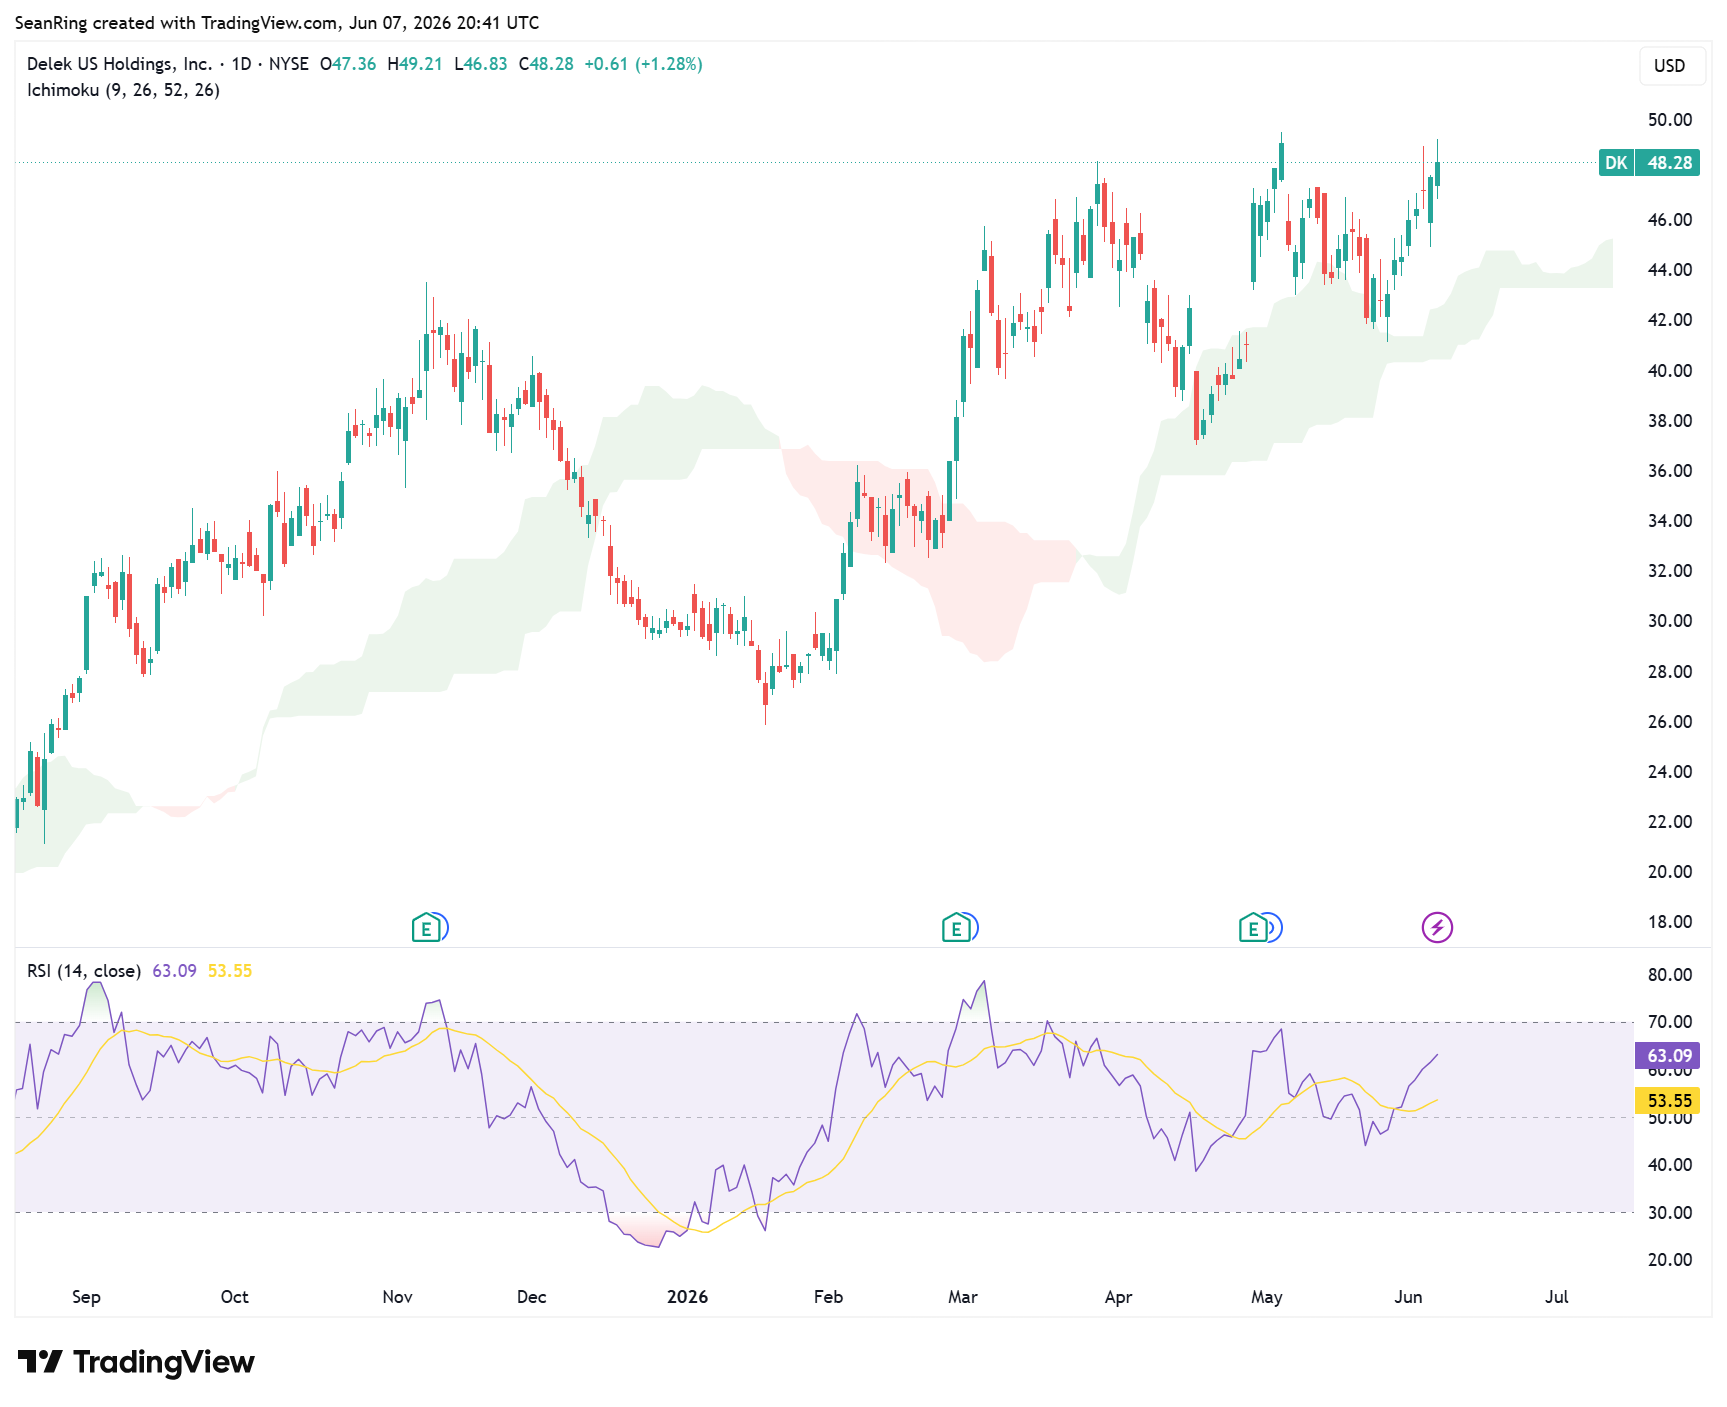
Task: Click the Jun label on time axis
Action: click(1408, 1297)
